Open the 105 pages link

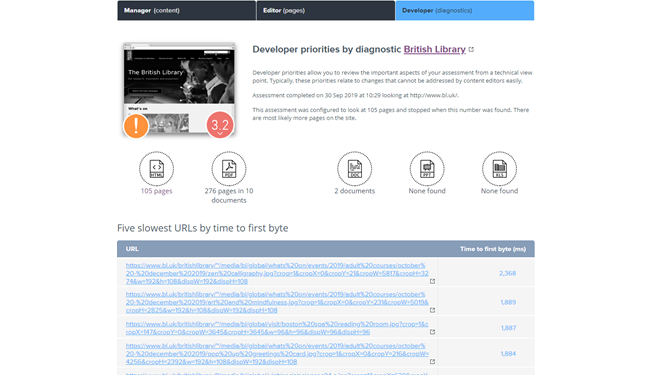(x=156, y=191)
